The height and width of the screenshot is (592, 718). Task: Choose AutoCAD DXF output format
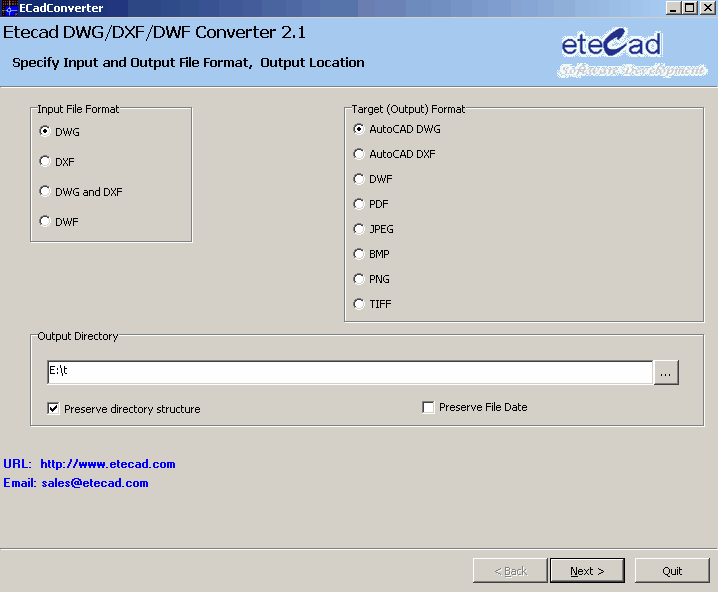coord(359,154)
